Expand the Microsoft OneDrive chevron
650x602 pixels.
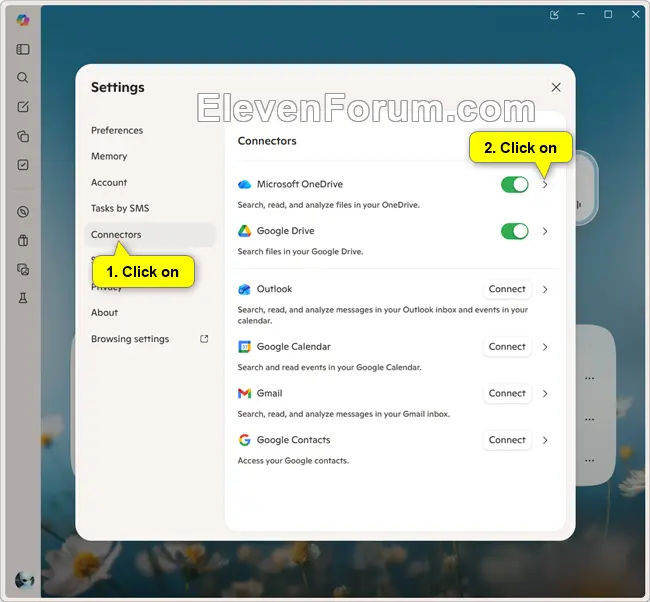545,184
